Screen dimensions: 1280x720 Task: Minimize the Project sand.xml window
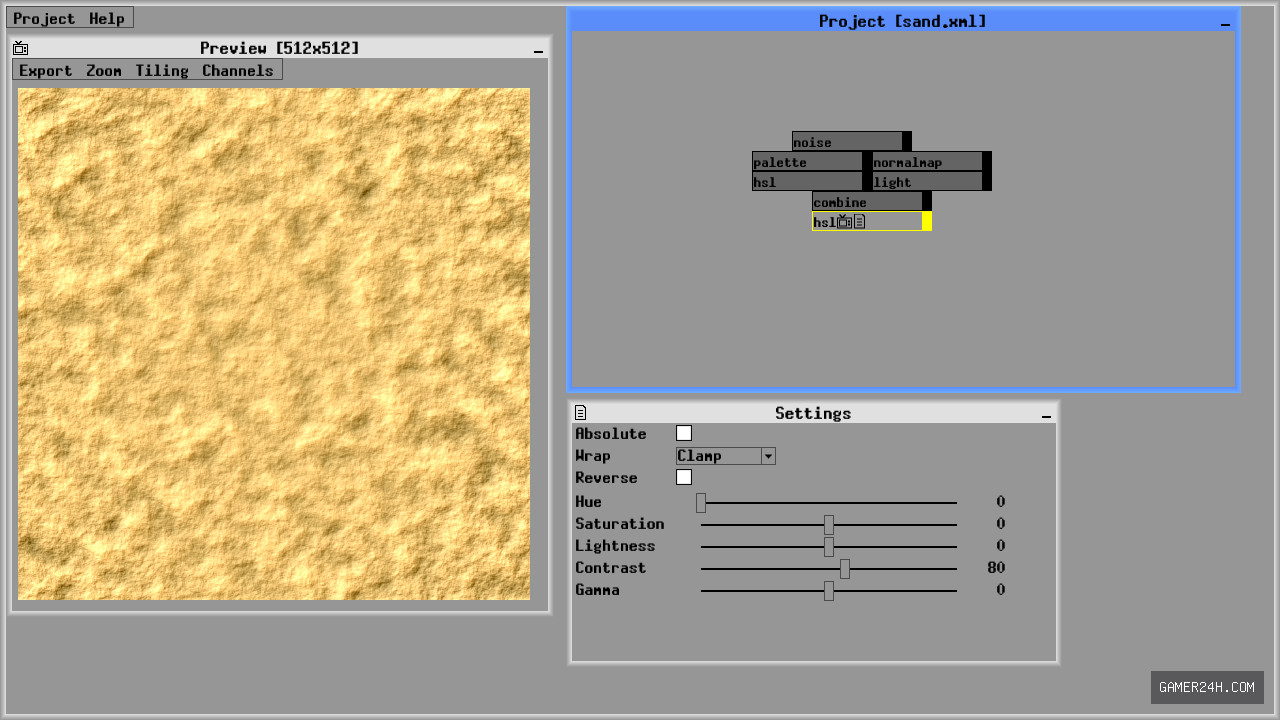point(1226,22)
